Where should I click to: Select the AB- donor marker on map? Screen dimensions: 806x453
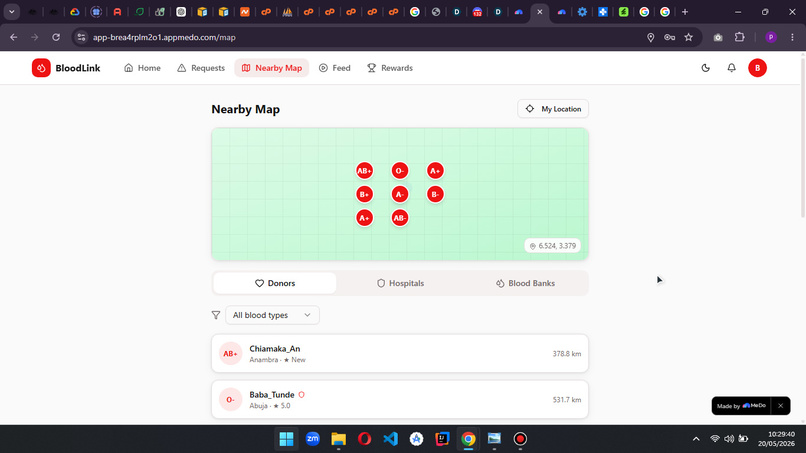tap(400, 218)
